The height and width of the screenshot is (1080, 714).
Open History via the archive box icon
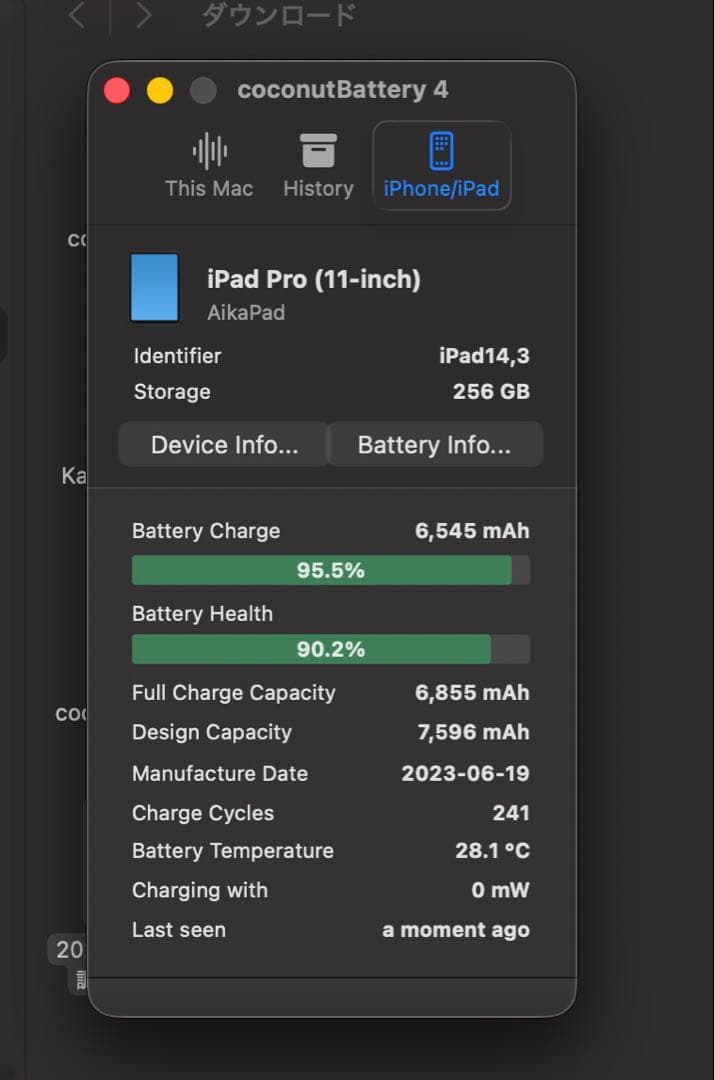(x=318, y=151)
